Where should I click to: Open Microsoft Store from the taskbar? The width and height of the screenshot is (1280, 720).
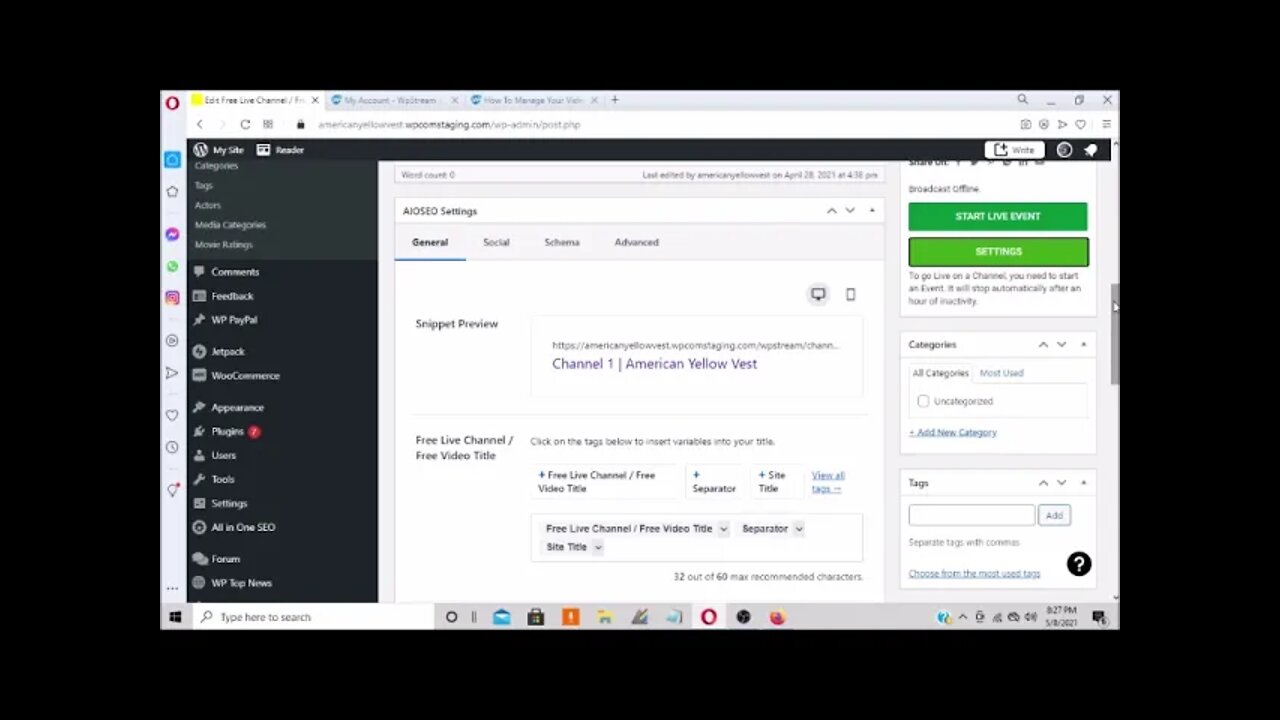click(536, 617)
